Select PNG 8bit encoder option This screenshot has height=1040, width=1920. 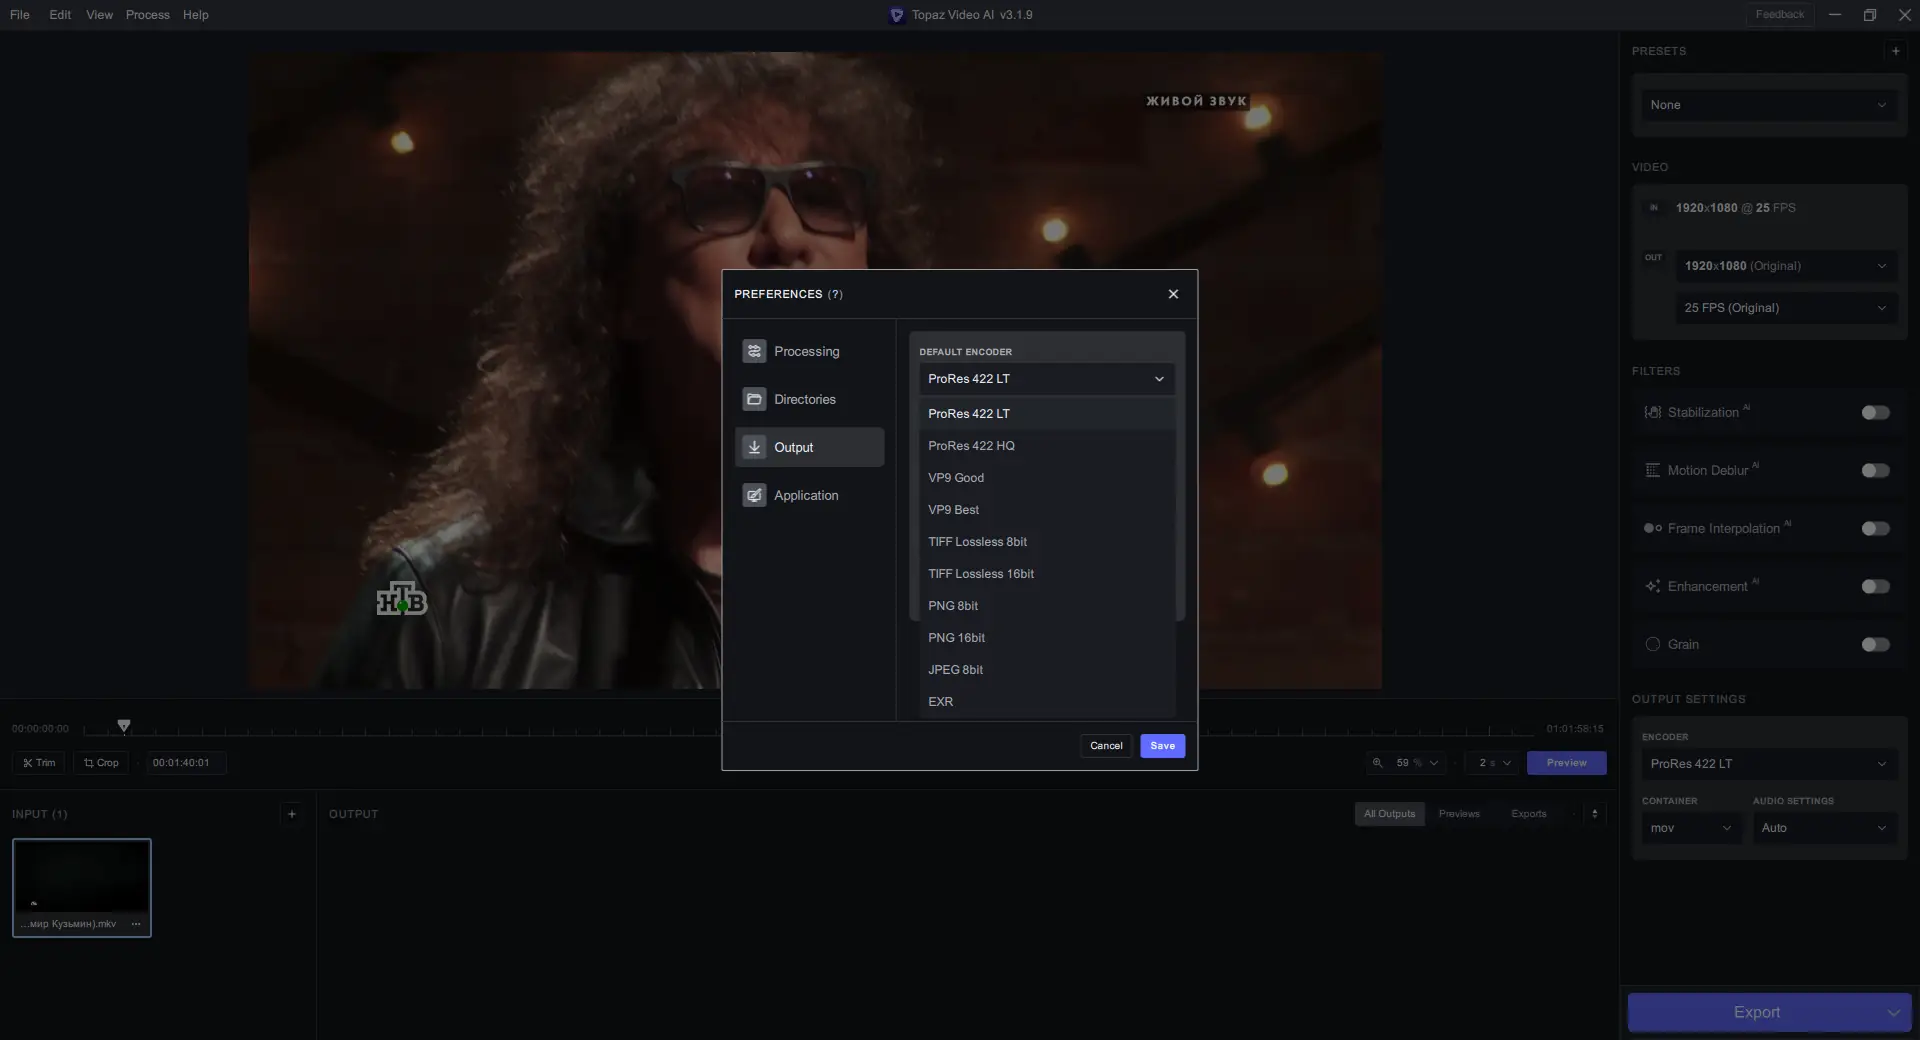(1047, 606)
